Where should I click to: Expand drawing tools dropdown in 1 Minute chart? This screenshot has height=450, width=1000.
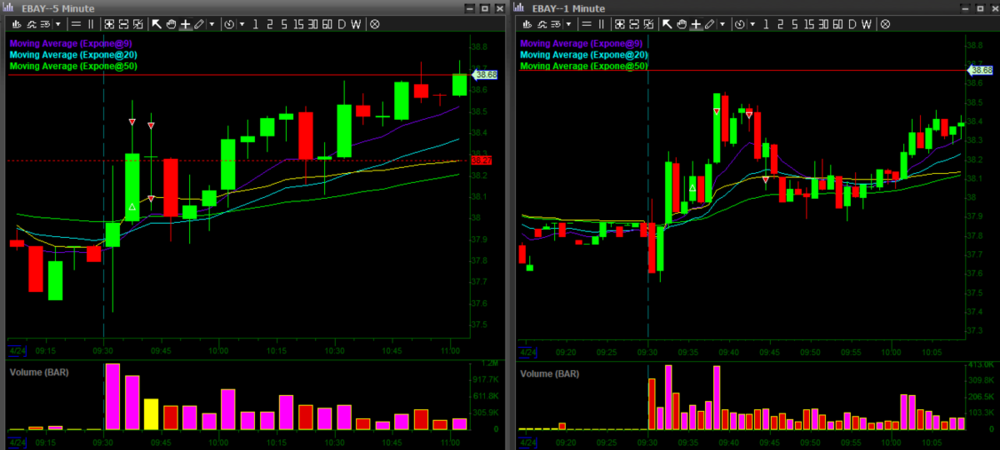[x=723, y=24]
